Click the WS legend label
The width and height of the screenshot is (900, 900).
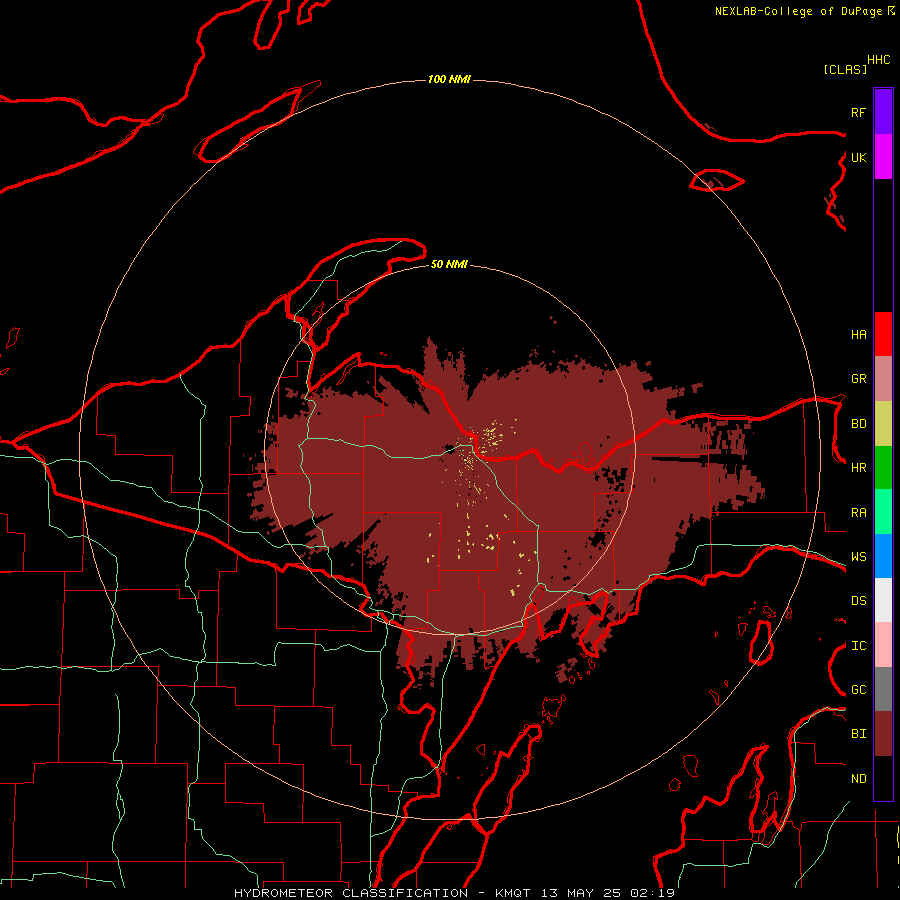pyautogui.click(x=858, y=557)
